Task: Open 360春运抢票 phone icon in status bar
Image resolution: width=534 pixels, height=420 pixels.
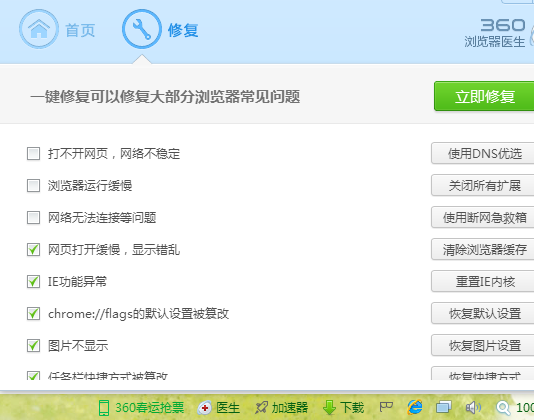Action: coord(104,408)
